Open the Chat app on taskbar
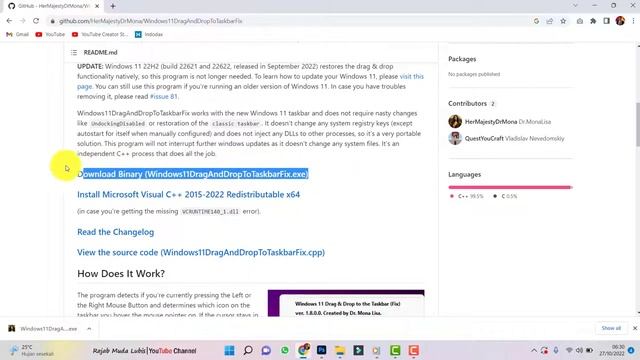Viewport: 640px width, 360px height. (266, 350)
